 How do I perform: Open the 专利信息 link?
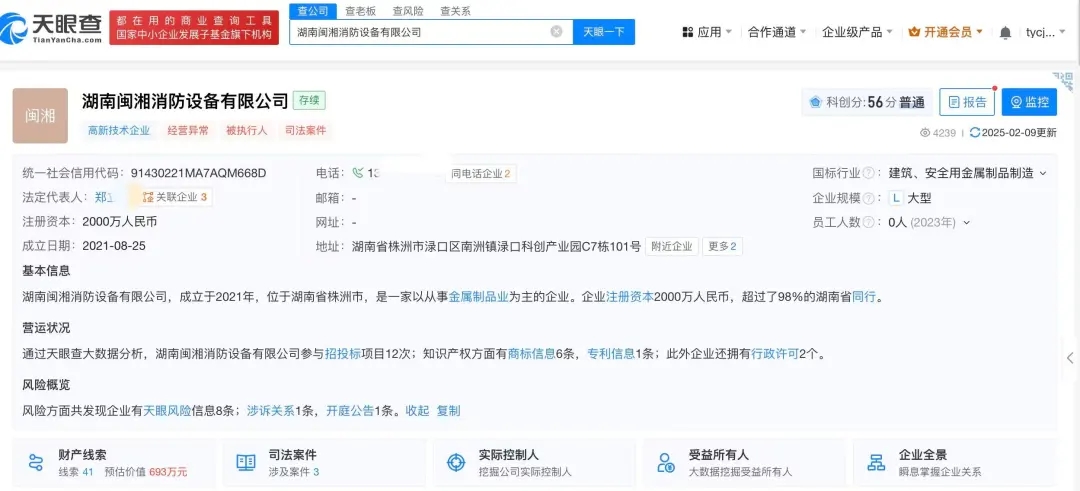(x=610, y=354)
